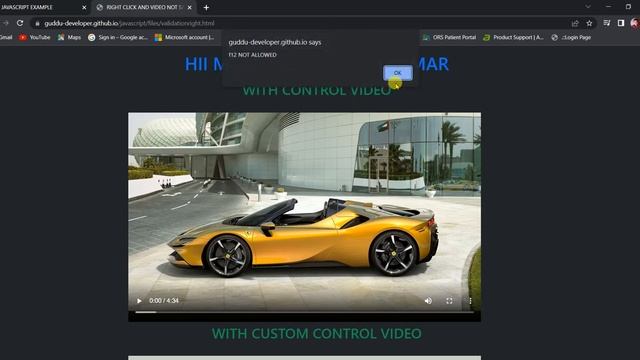Close the JAVASCRIPT EXAMPLE tab
The image size is (640, 360).
click(x=84, y=7)
